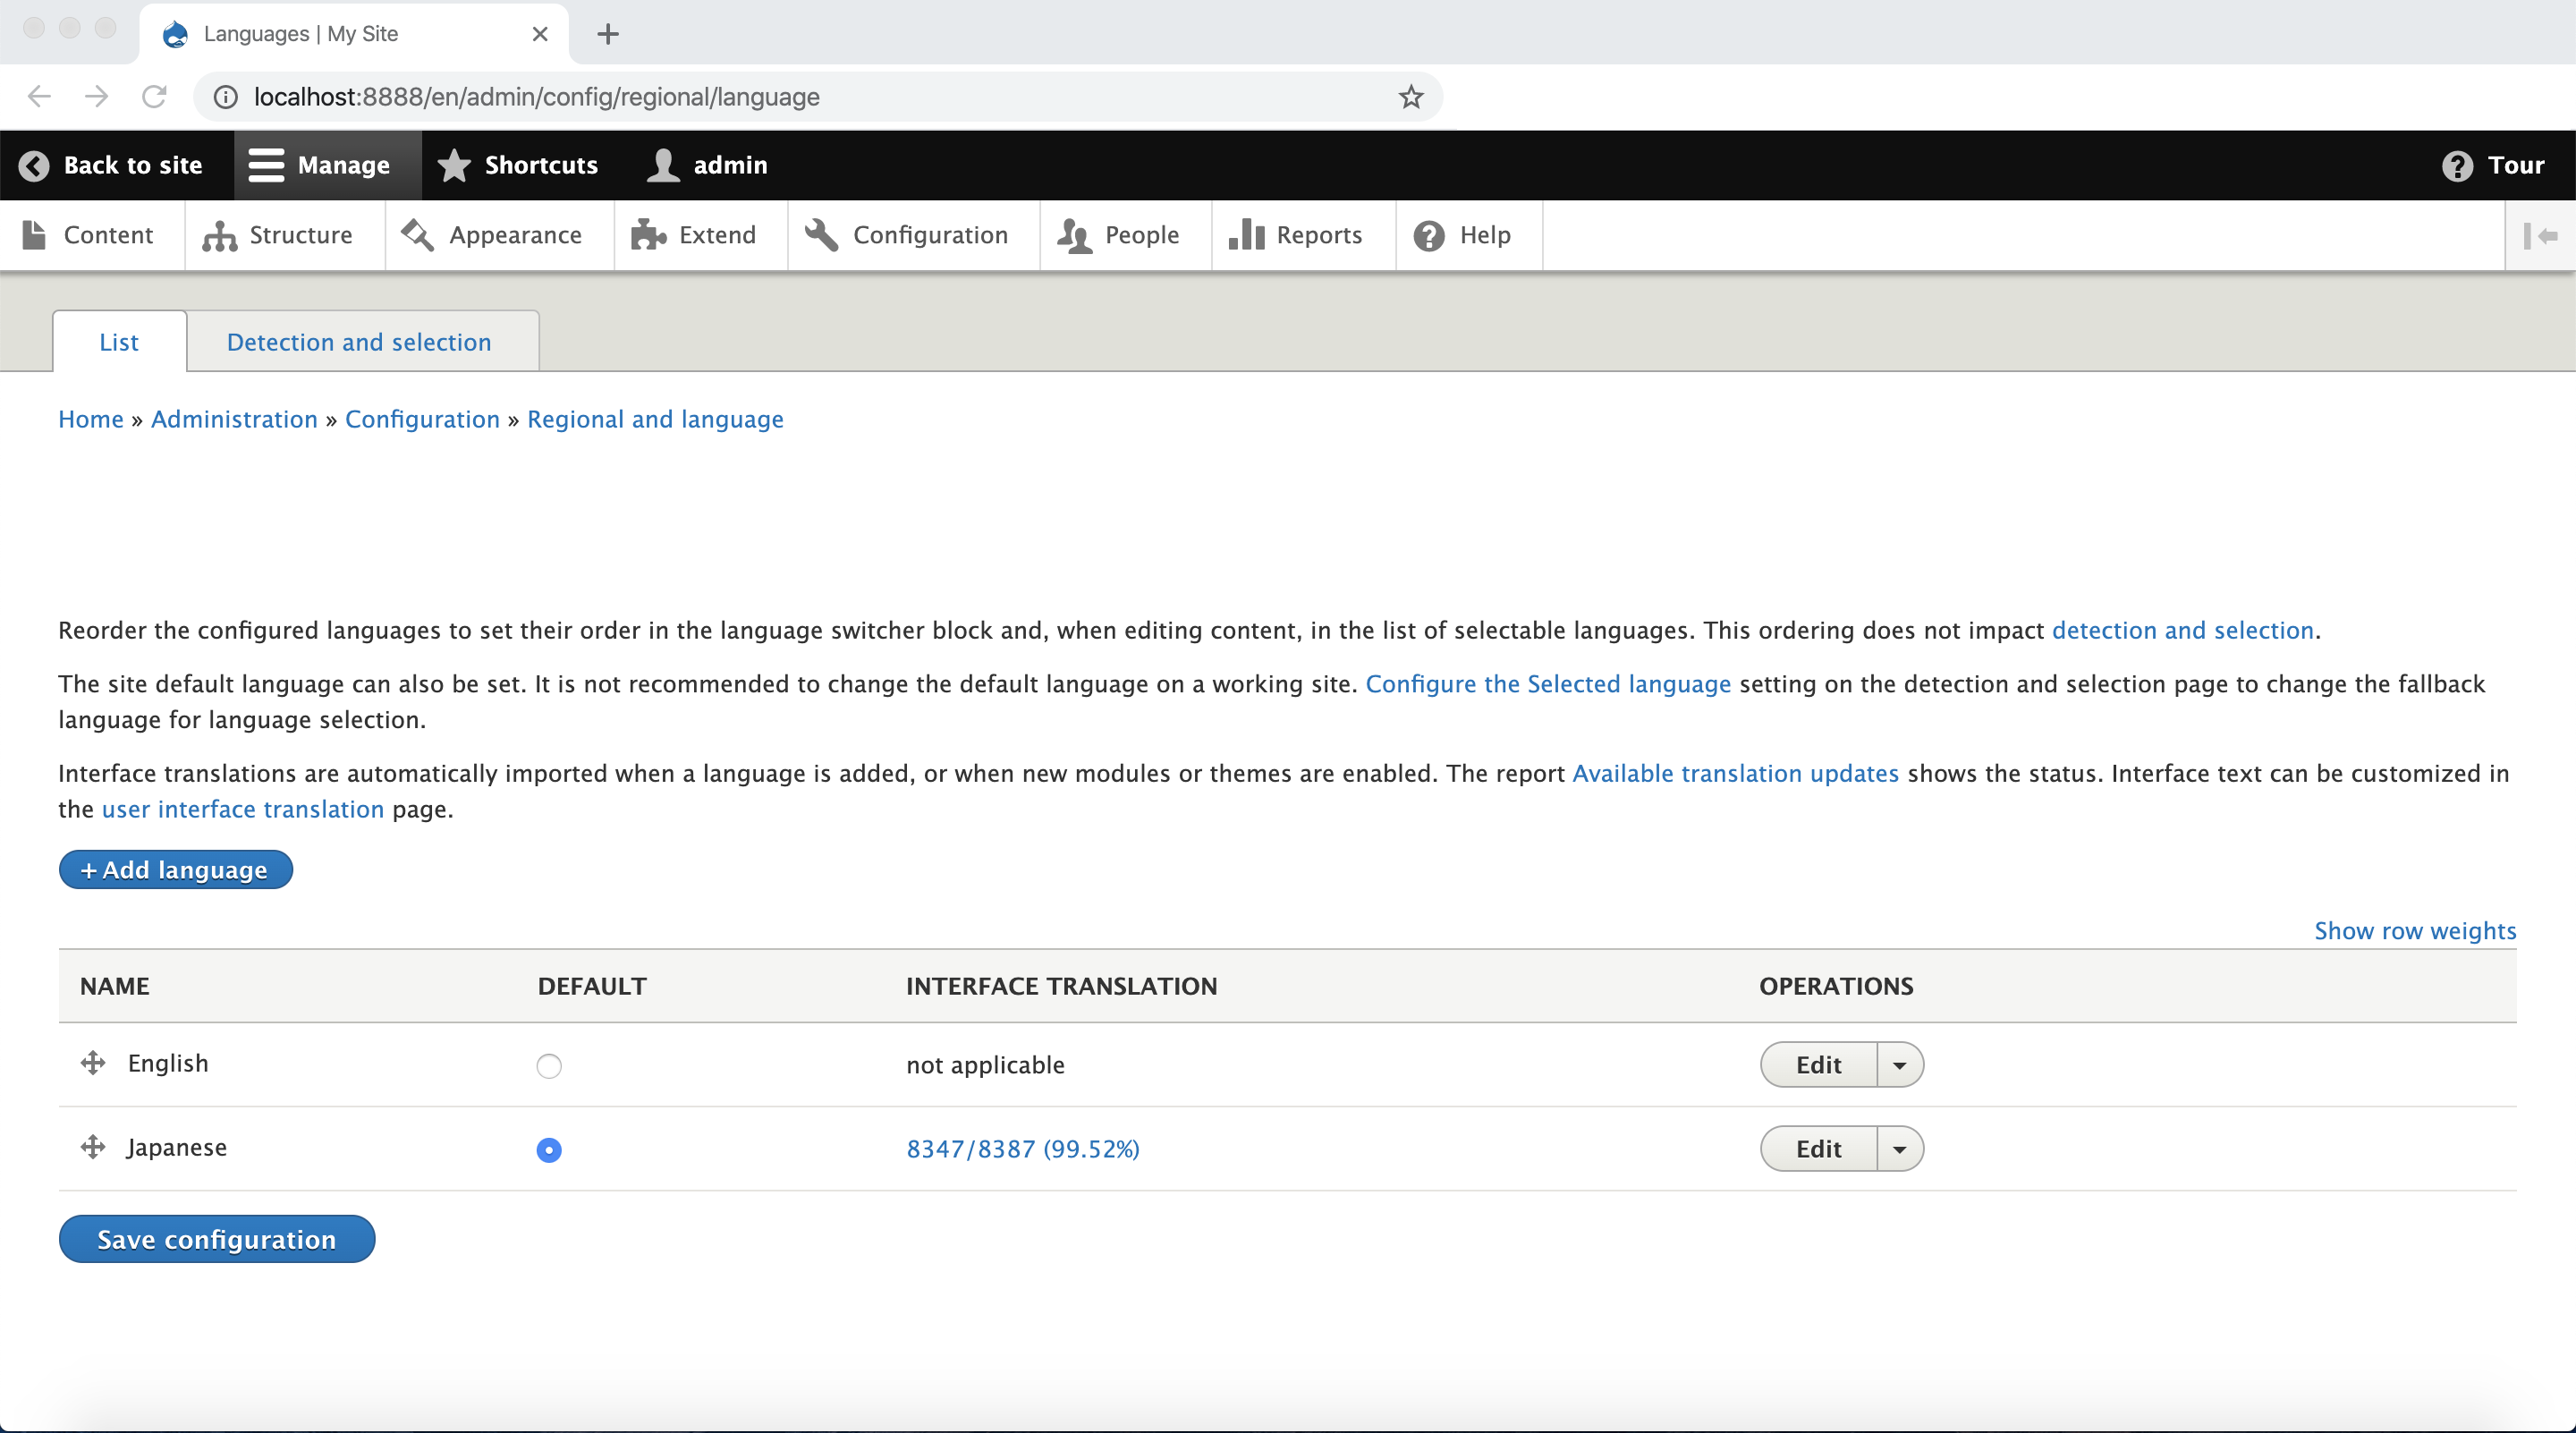
Task: Open the Edit dropdown for English
Action: pyautogui.click(x=1901, y=1064)
